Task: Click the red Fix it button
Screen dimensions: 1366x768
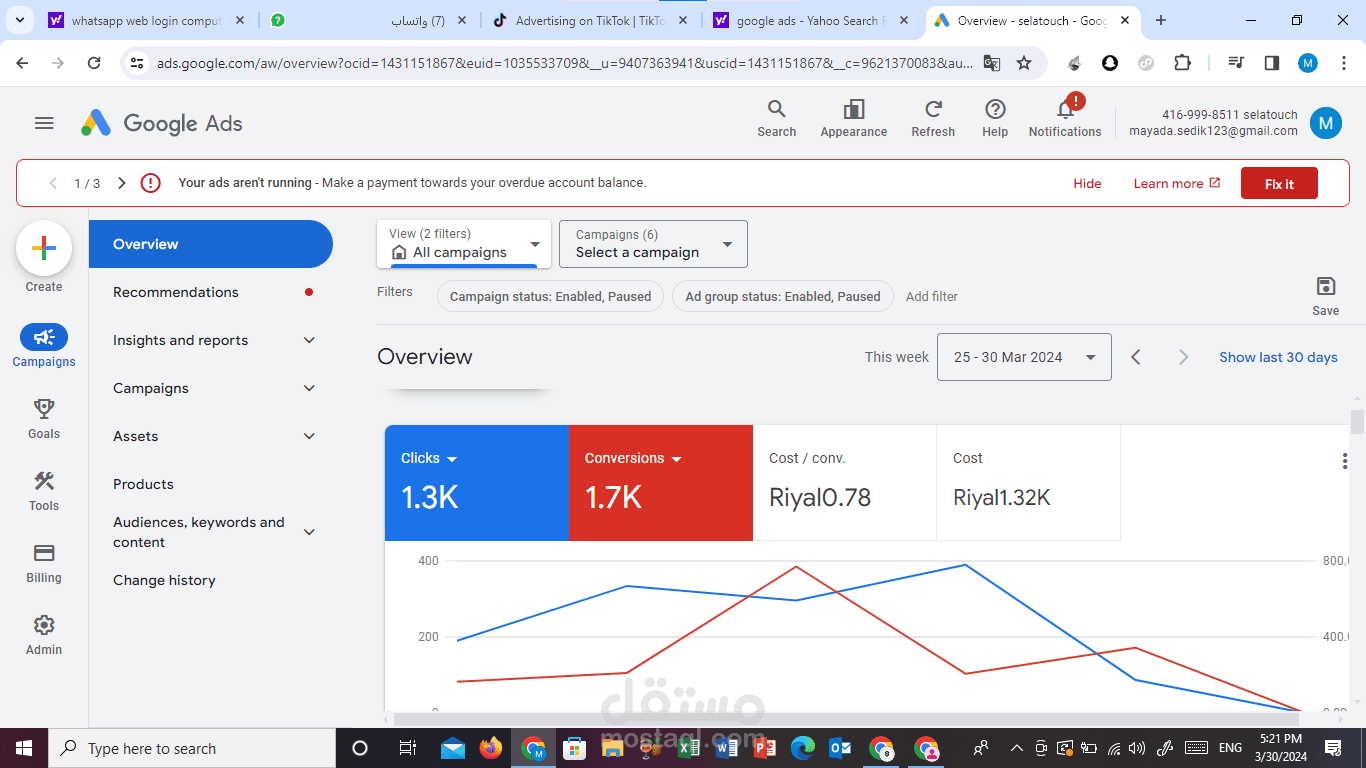Action: (1279, 183)
